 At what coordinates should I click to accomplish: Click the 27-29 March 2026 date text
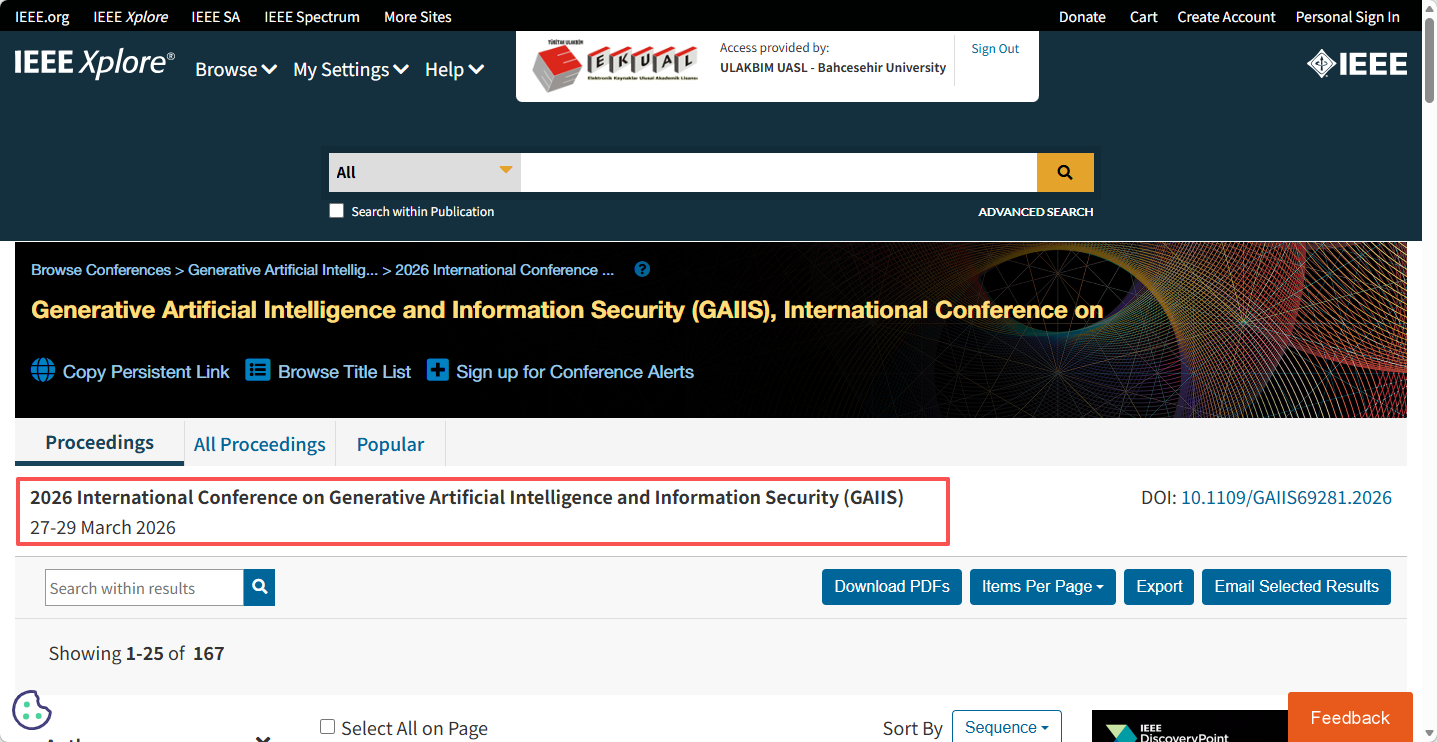(x=103, y=528)
